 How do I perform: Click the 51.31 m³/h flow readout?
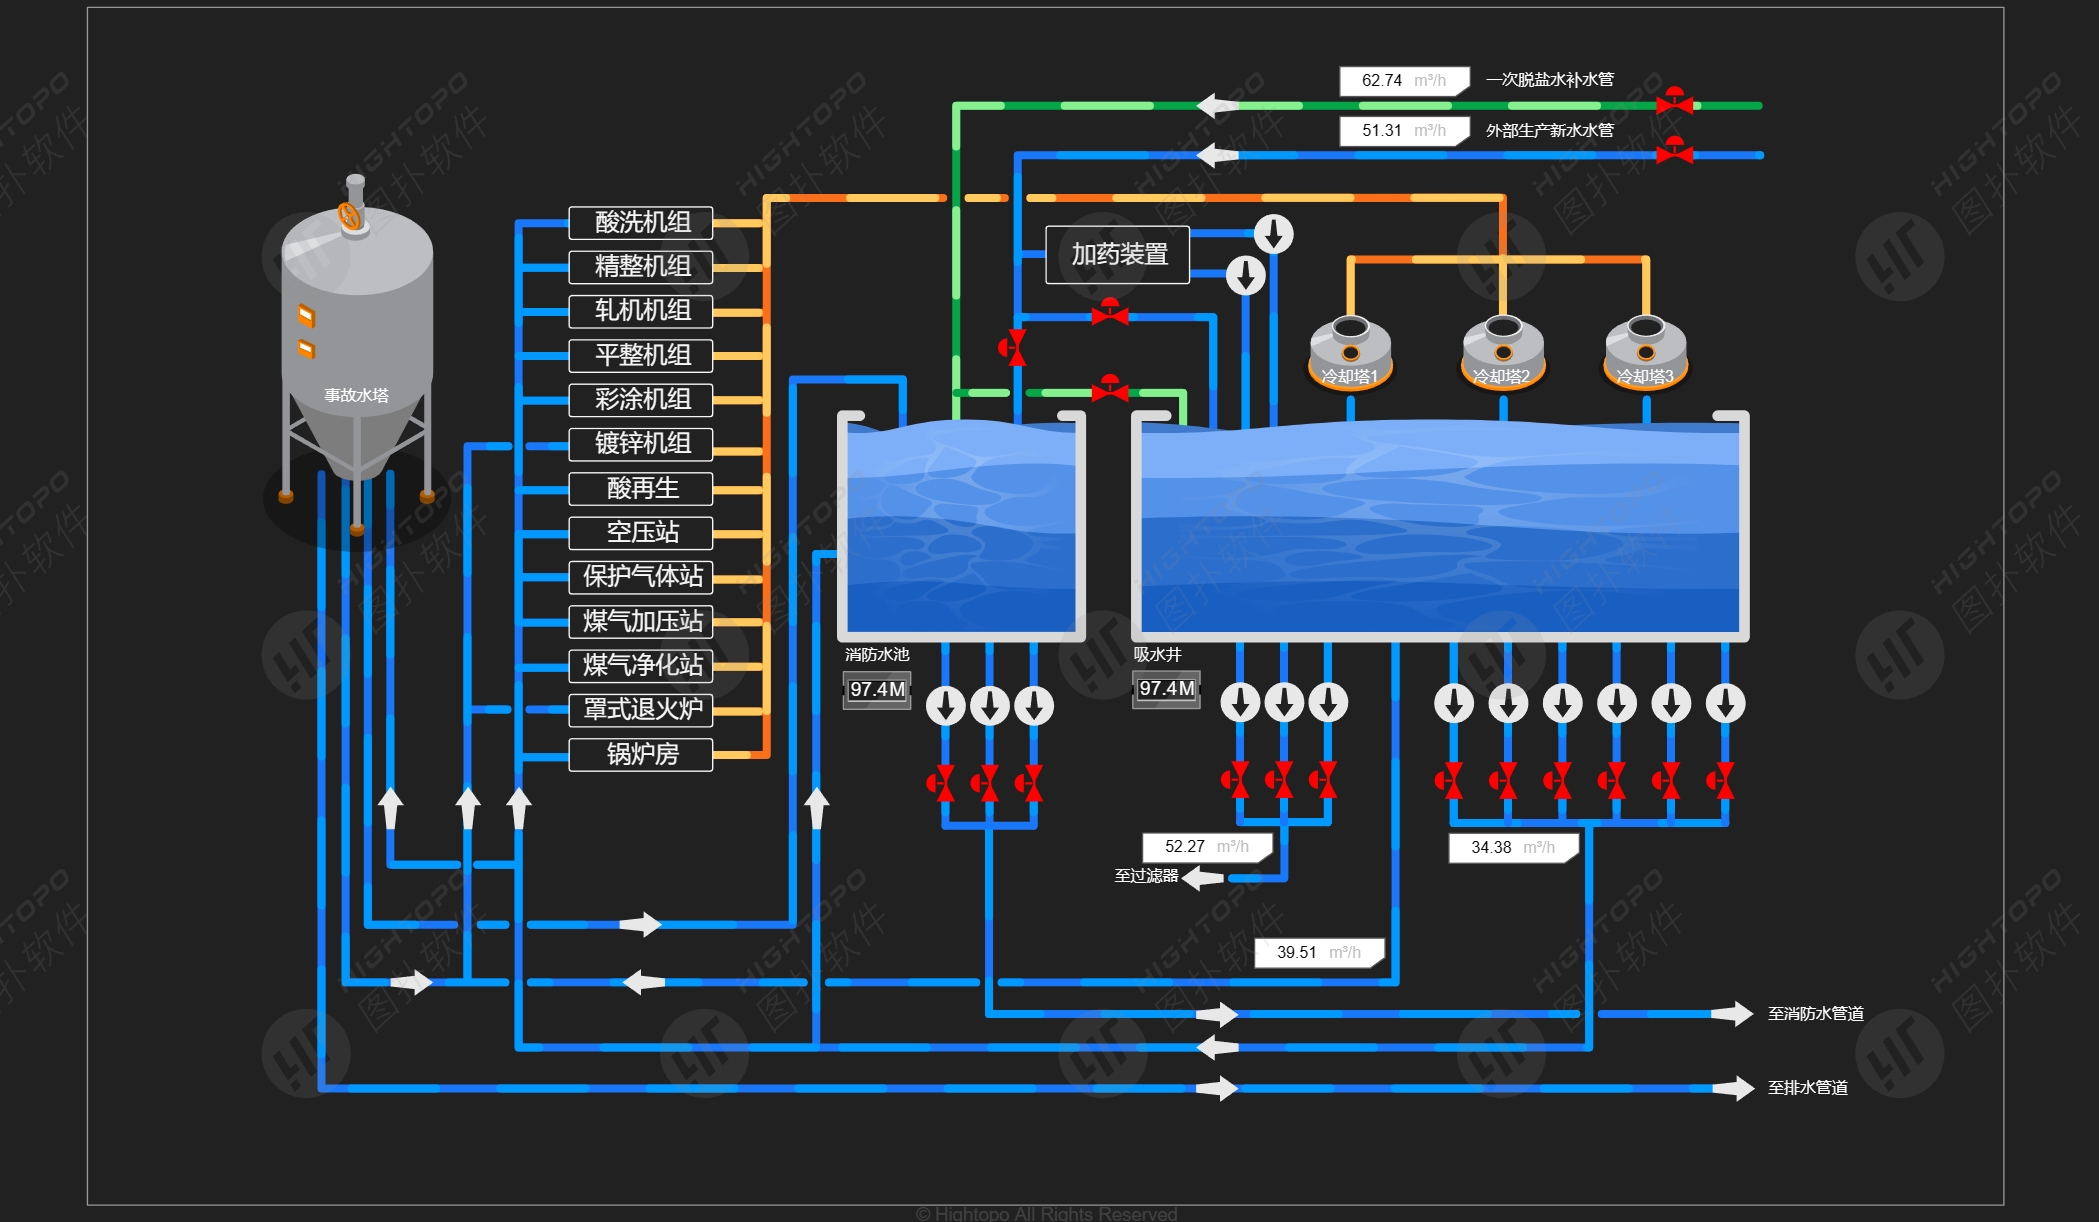[1403, 130]
